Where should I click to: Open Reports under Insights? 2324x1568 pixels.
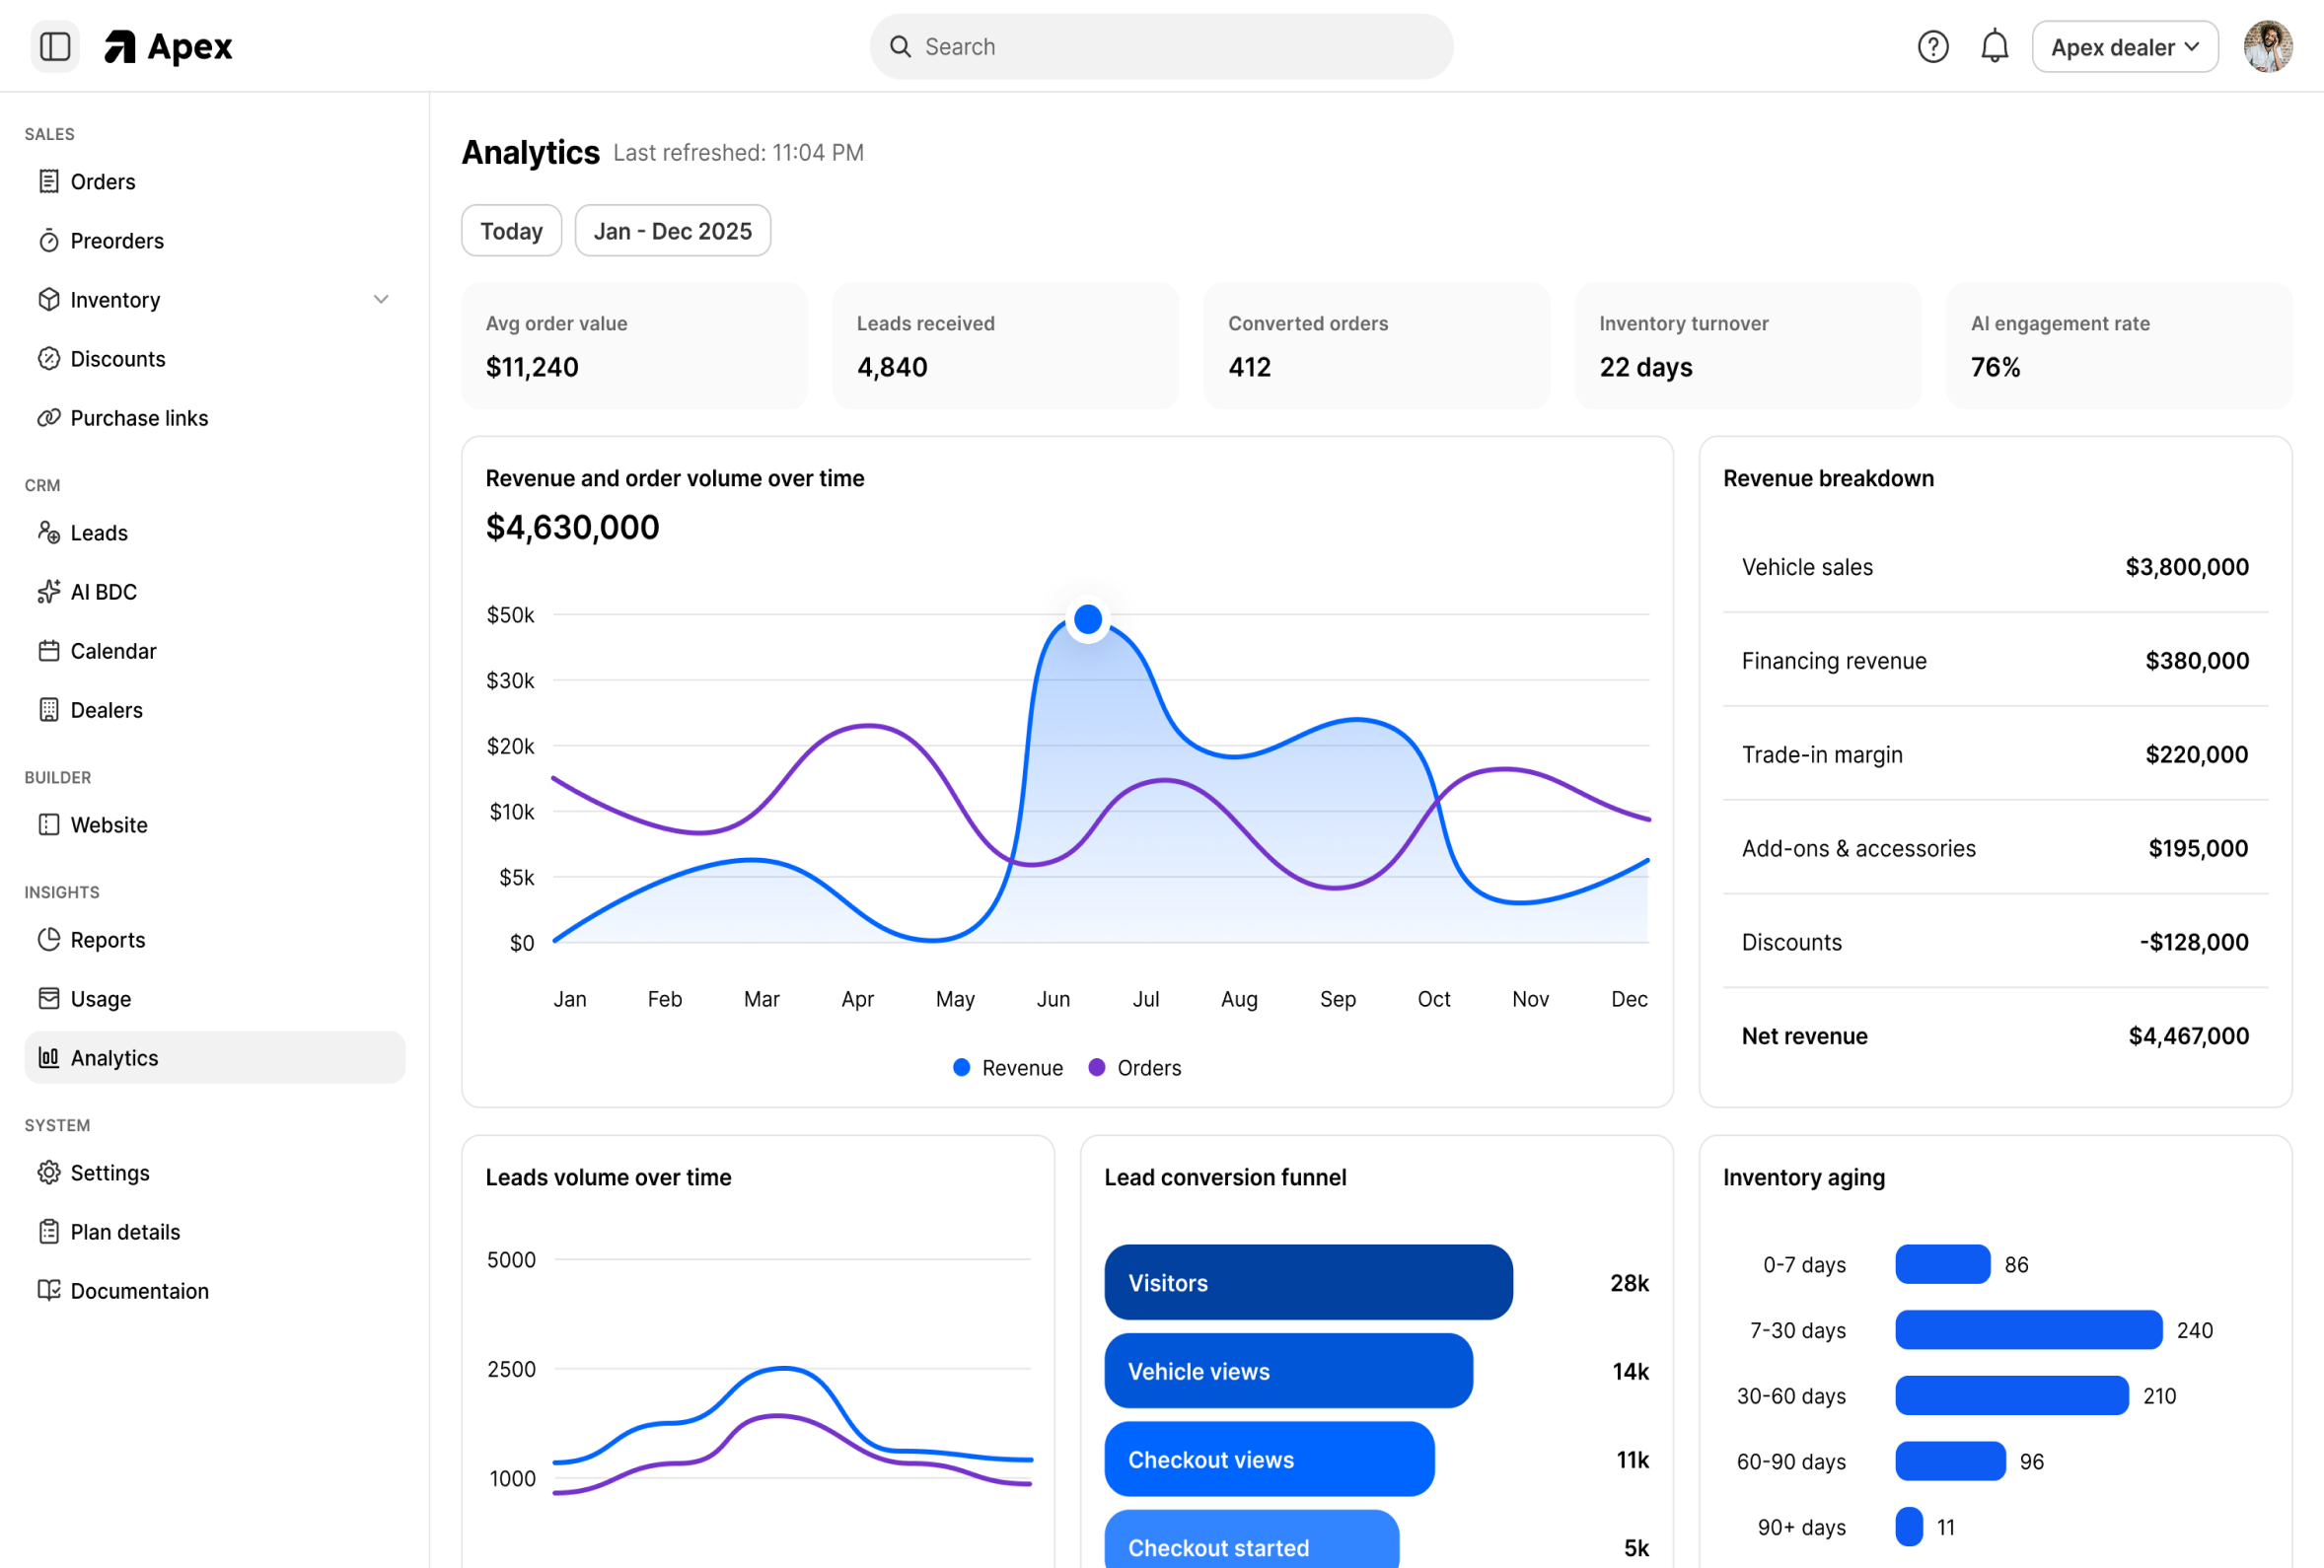tap(108, 939)
